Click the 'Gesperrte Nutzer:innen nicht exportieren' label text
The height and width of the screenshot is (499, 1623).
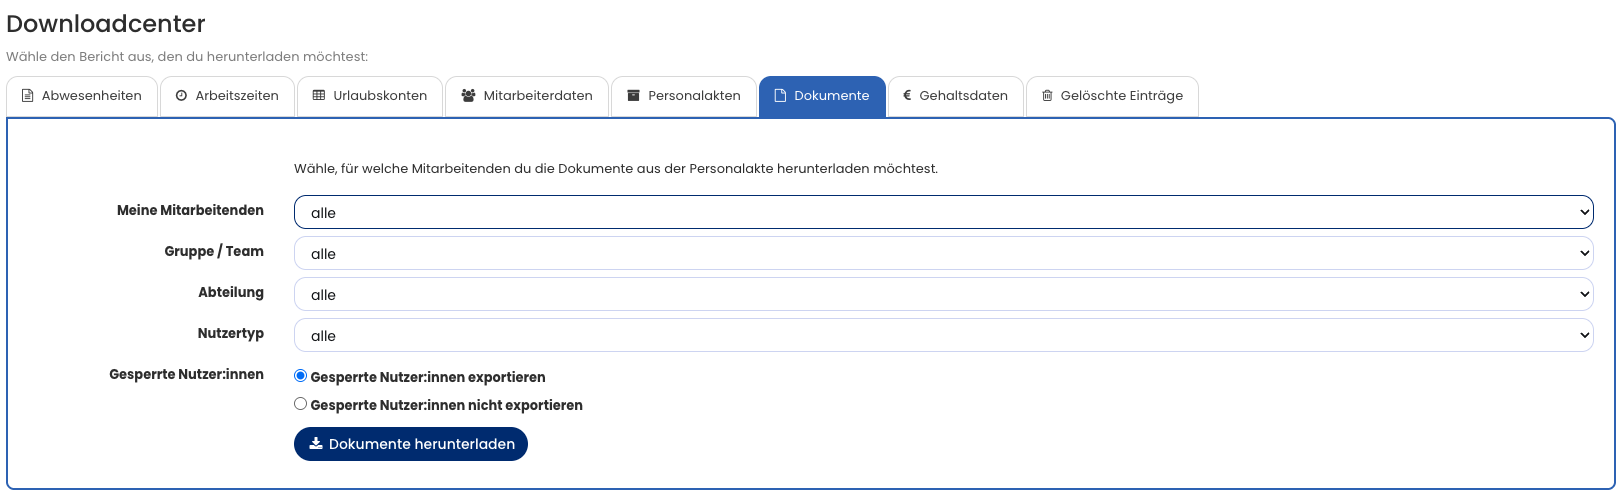click(446, 405)
